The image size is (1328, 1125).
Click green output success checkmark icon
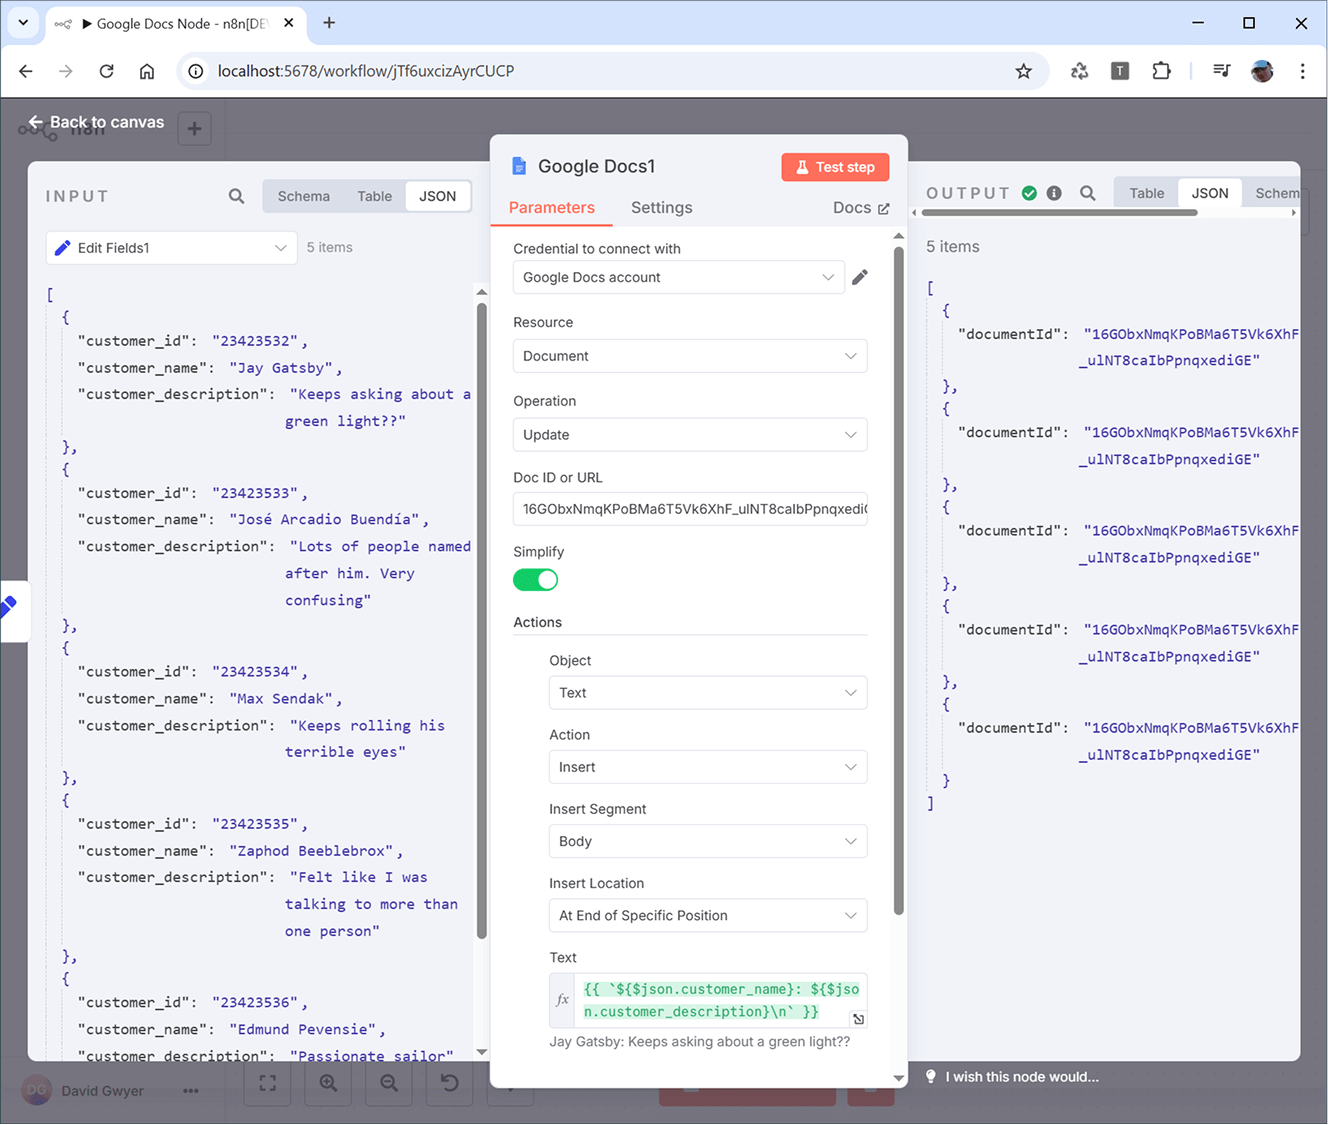coord(1029,193)
